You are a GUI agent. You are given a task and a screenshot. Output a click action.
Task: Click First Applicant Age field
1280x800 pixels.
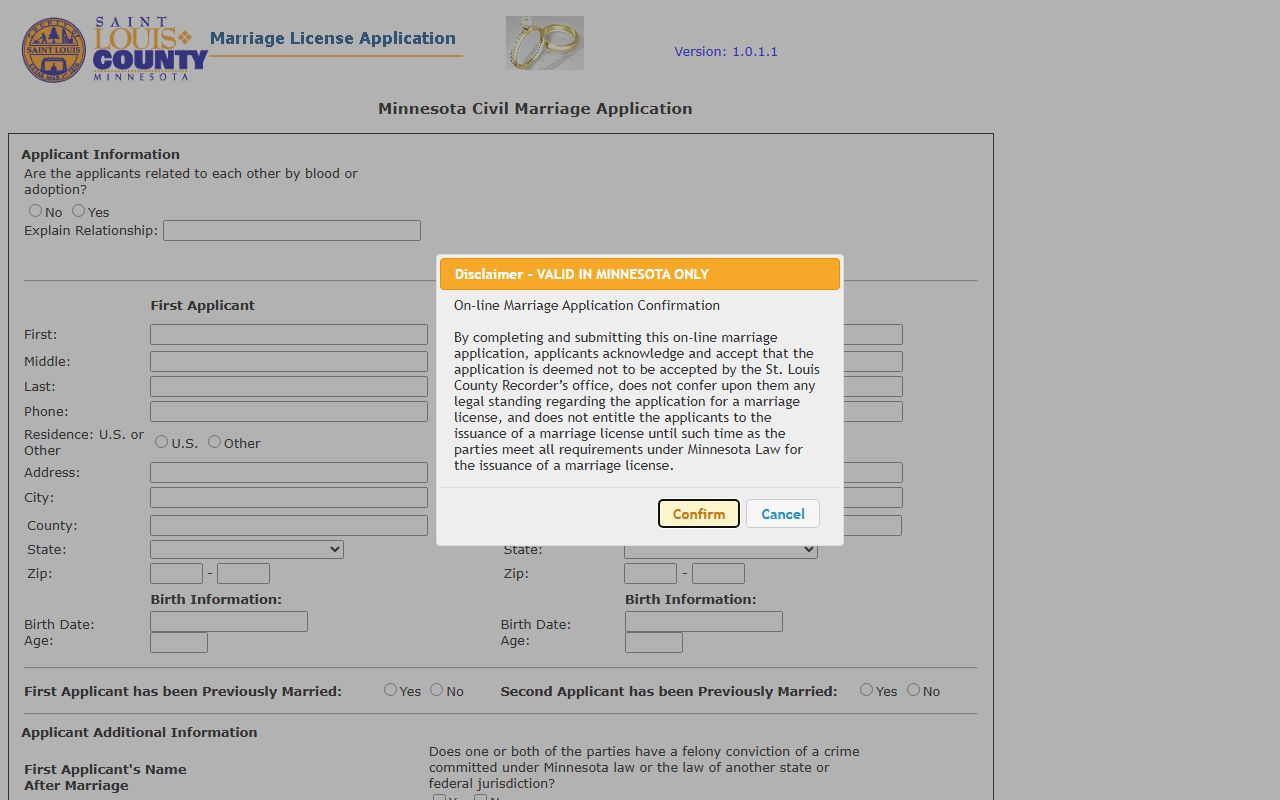(179, 643)
